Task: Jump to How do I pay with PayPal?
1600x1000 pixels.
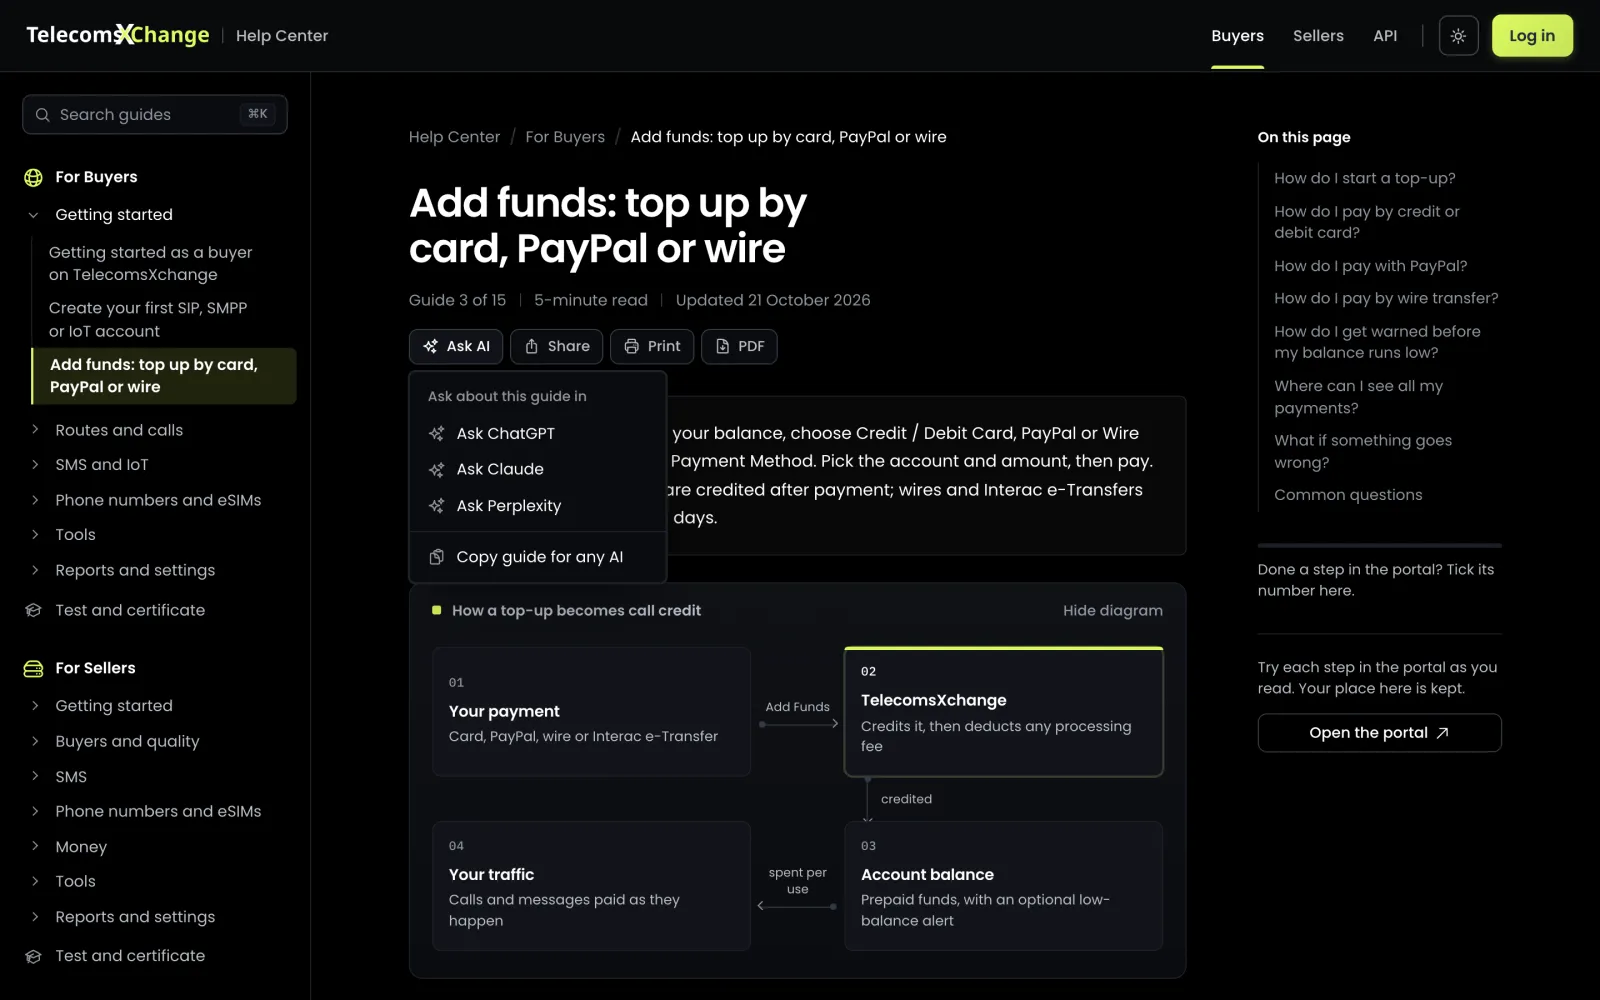Action: pos(1370,266)
